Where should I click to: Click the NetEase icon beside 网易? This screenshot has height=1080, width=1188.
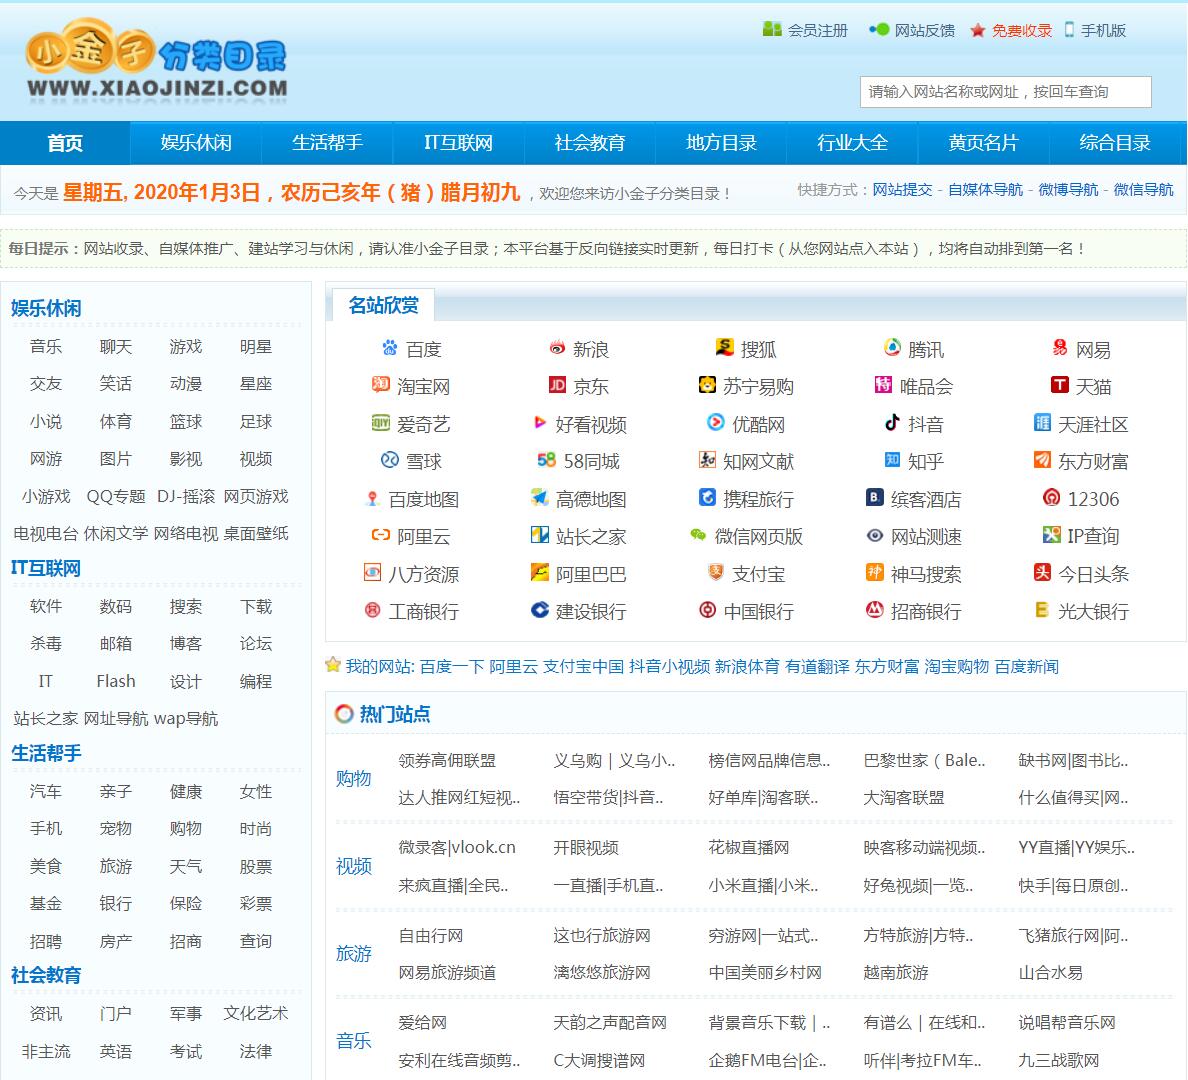point(1059,348)
